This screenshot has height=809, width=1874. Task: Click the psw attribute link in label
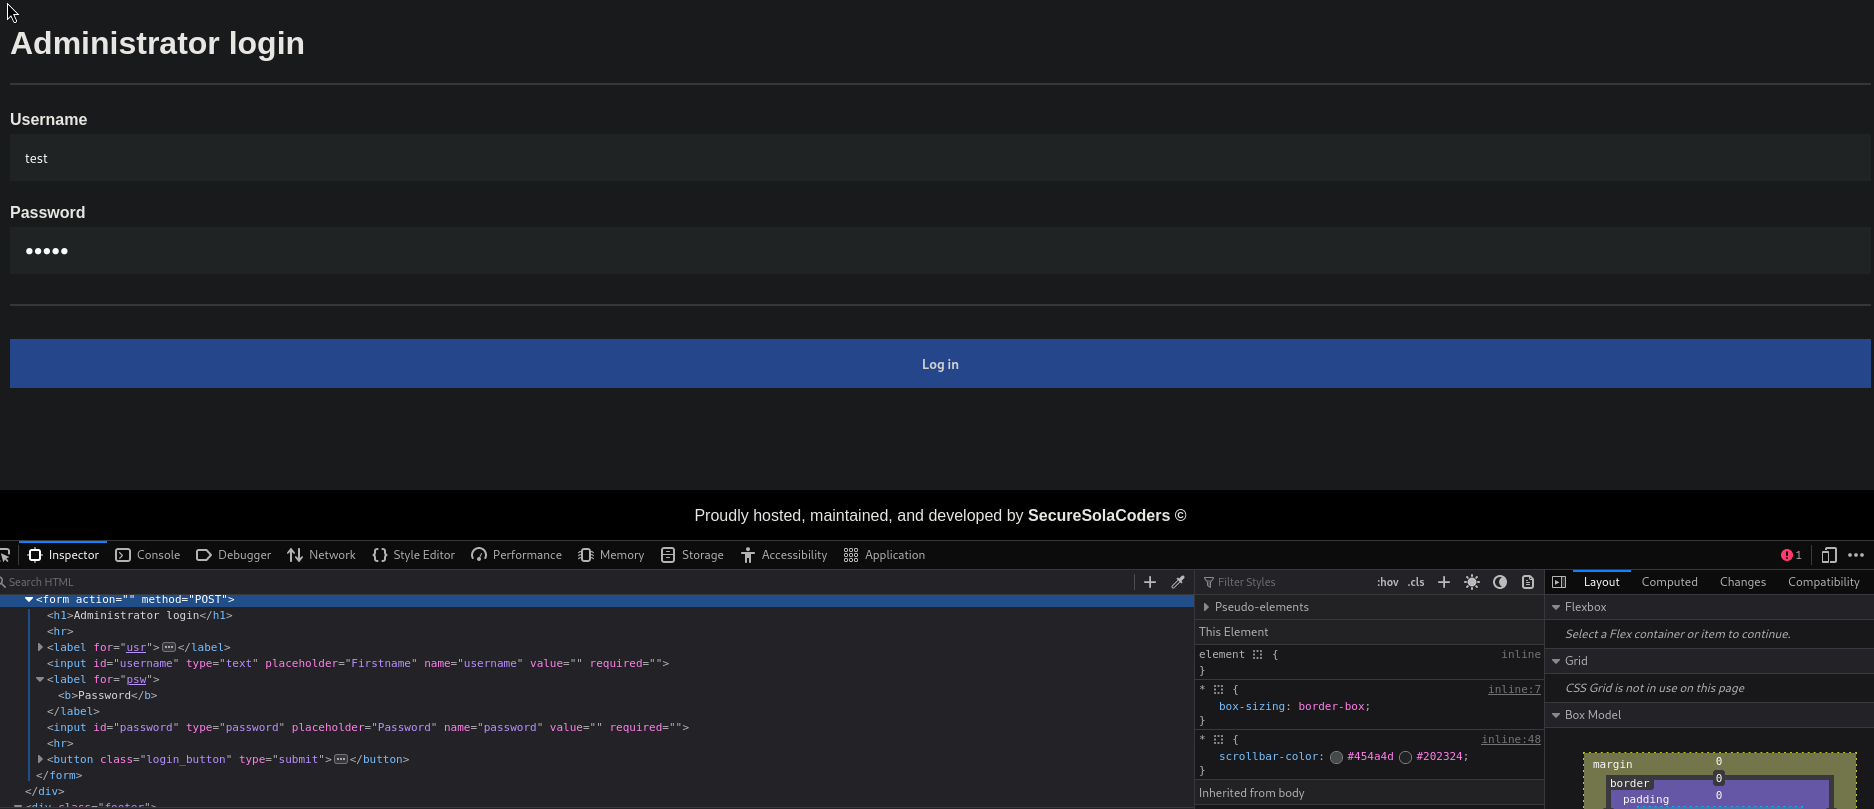136,679
